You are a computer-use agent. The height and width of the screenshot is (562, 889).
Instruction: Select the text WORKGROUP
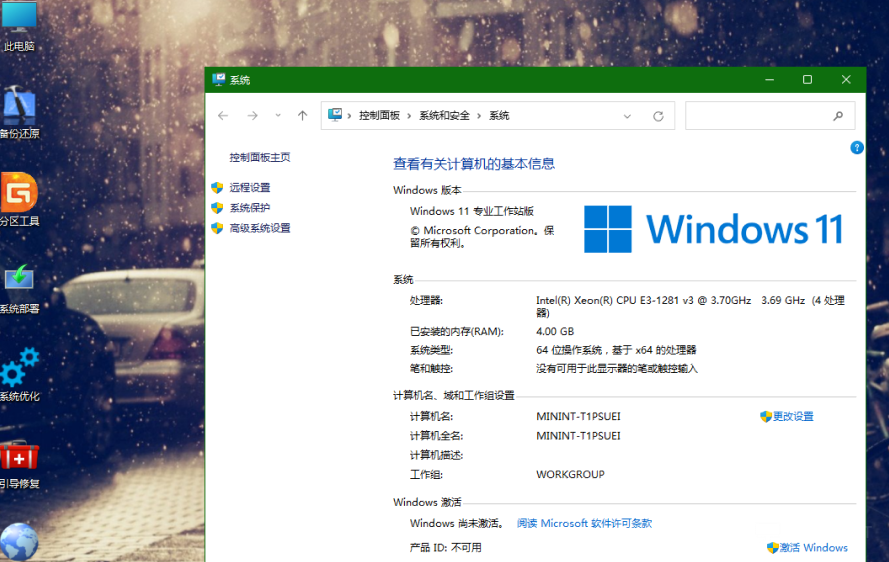point(570,474)
